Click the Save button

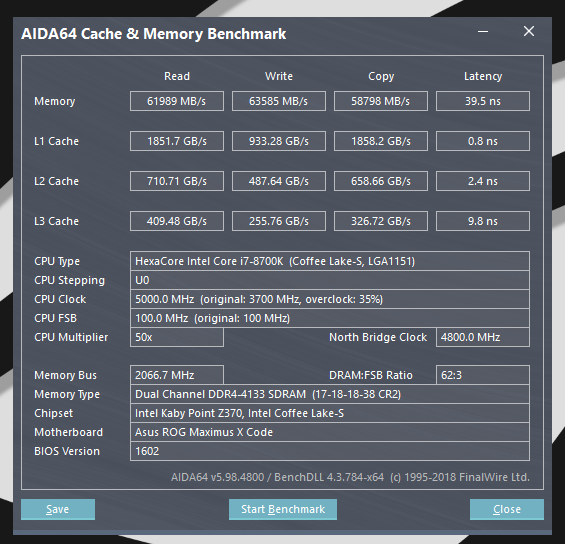click(x=58, y=509)
